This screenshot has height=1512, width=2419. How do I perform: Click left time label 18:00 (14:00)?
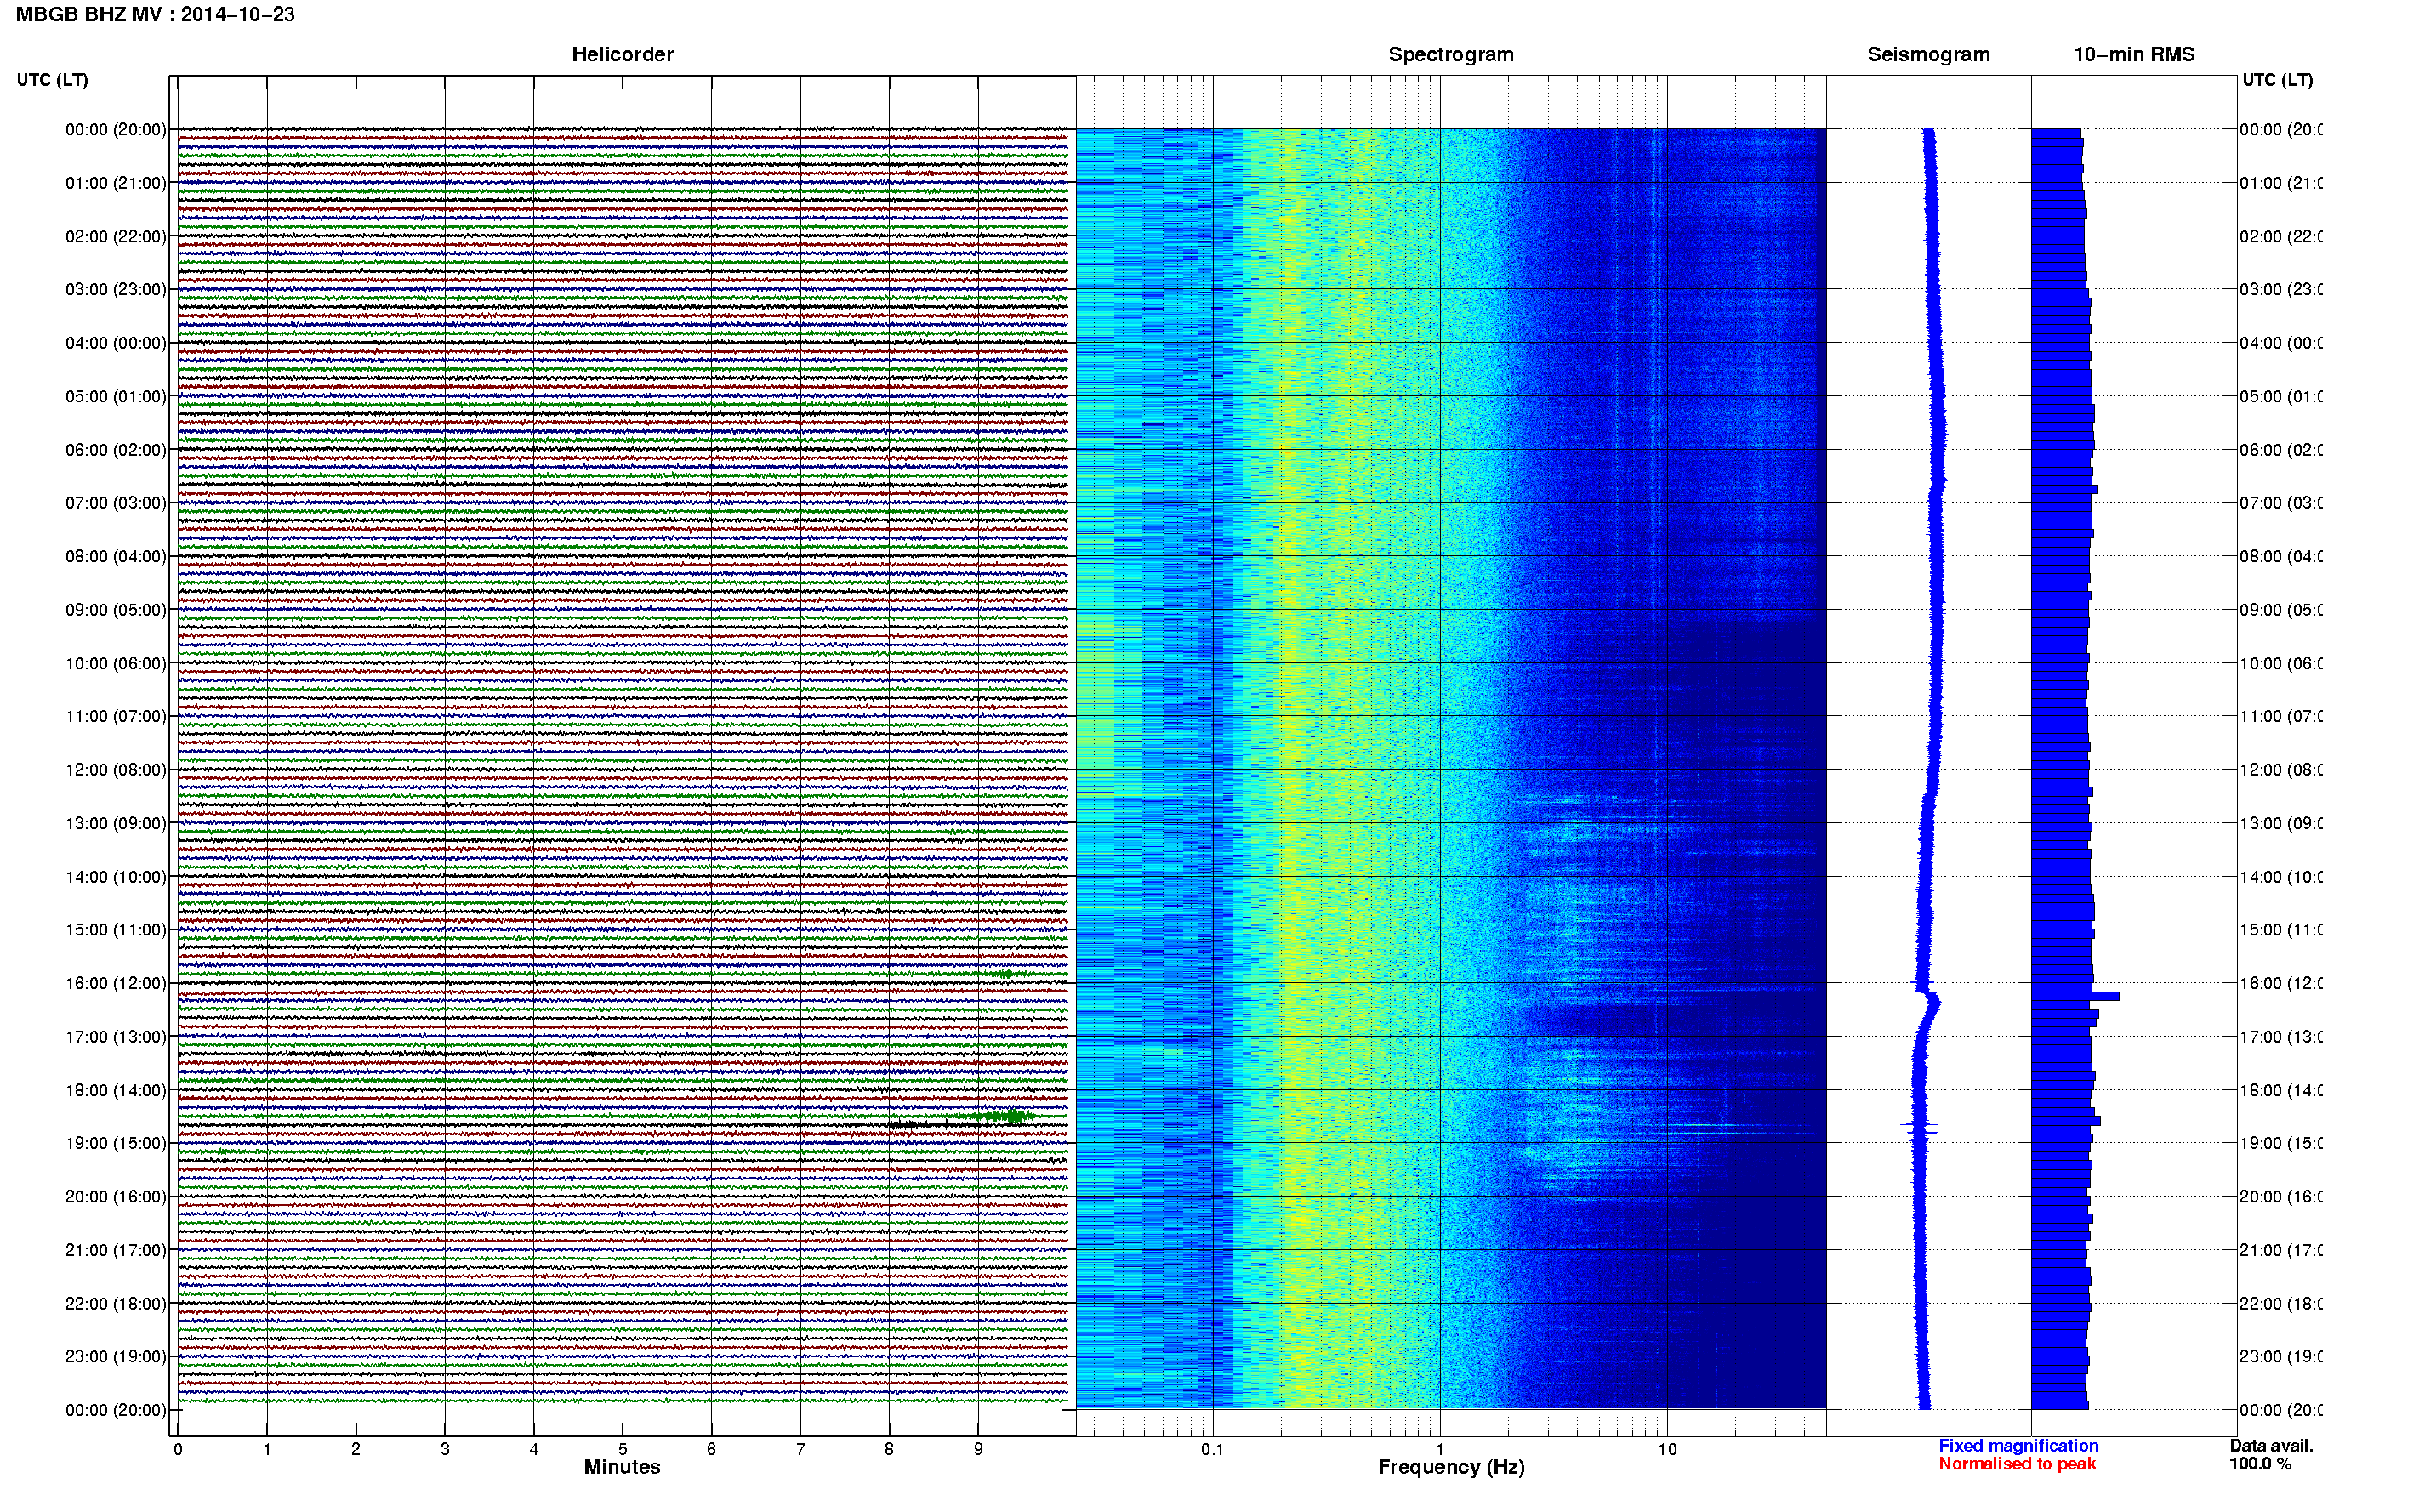(115, 1090)
